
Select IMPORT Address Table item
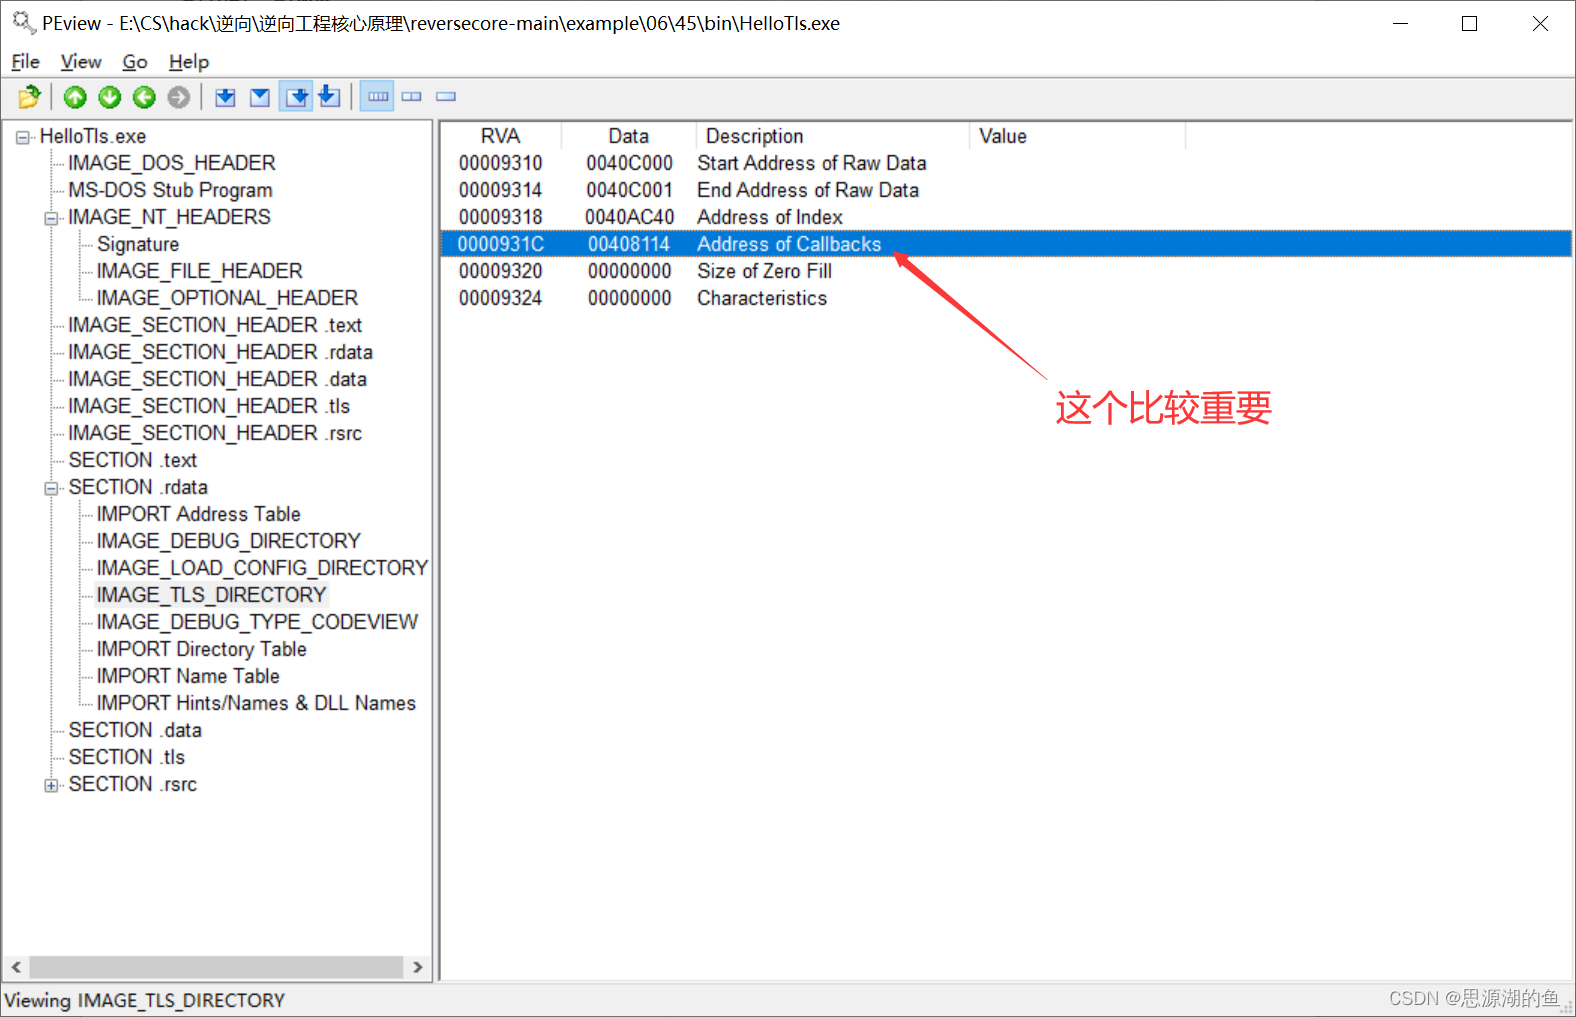click(198, 514)
